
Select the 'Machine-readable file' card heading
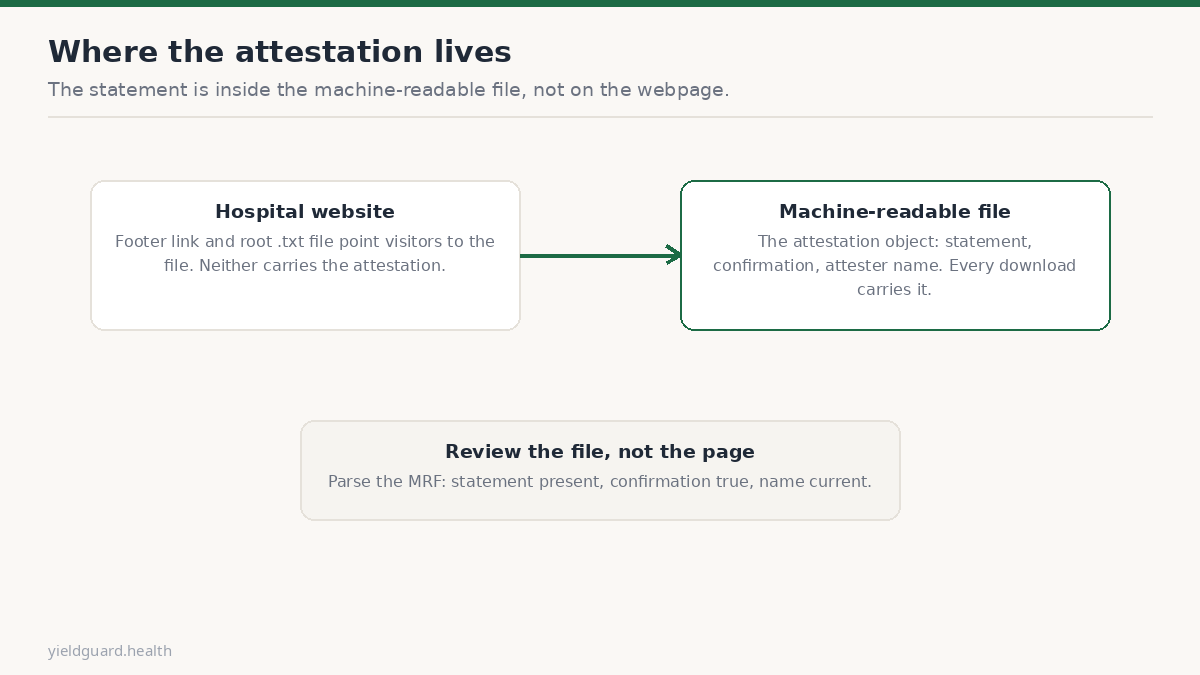coord(895,212)
